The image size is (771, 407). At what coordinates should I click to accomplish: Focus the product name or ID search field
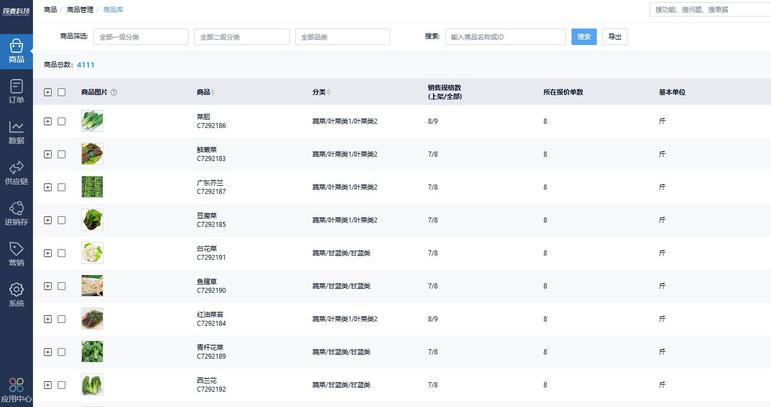tap(505, 37)
